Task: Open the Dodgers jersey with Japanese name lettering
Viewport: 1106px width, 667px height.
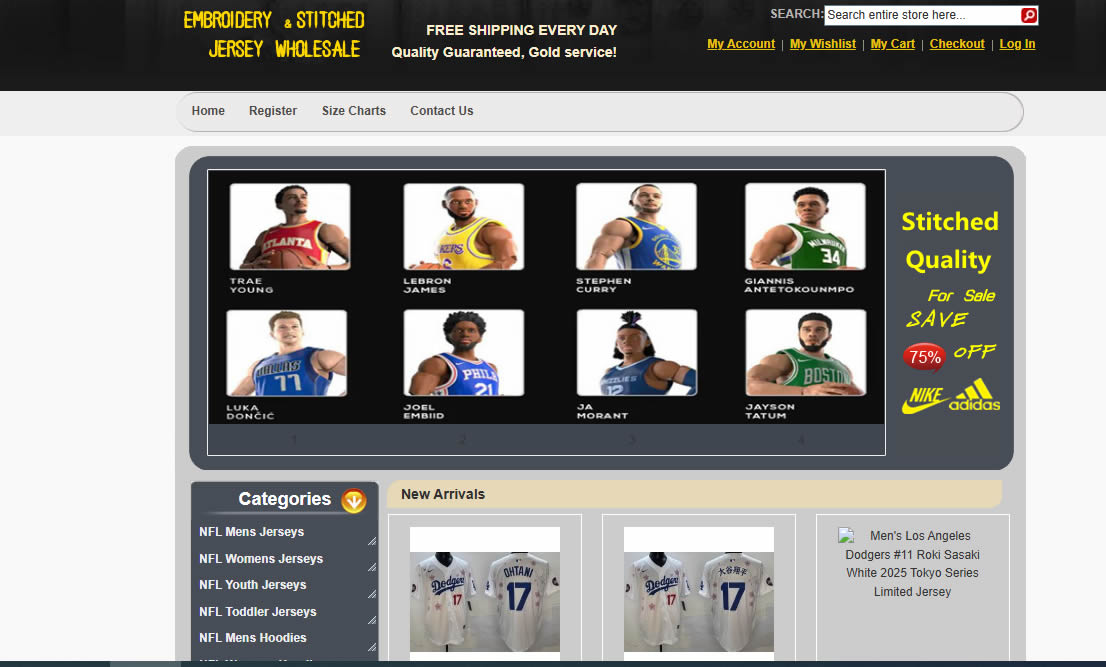Action: (x=698, y=592)
